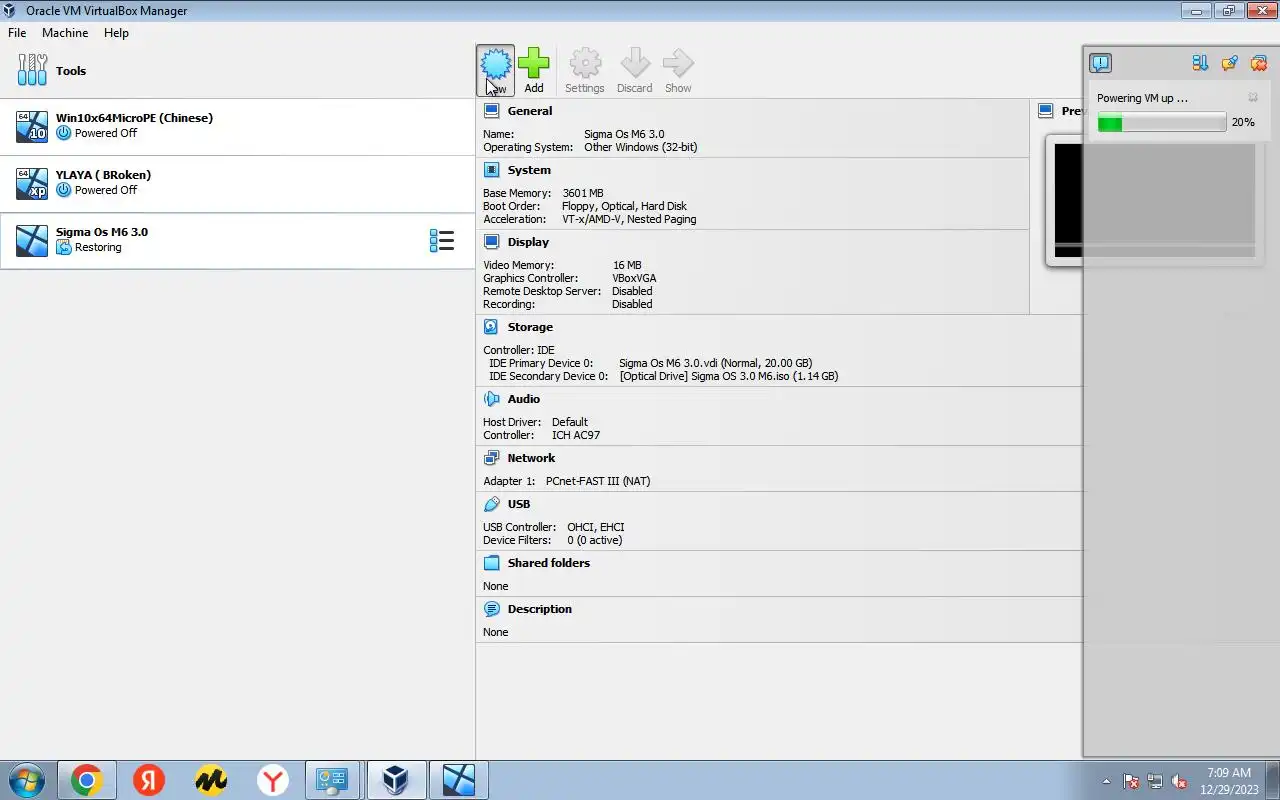Open the Help menu

[116, 32]
